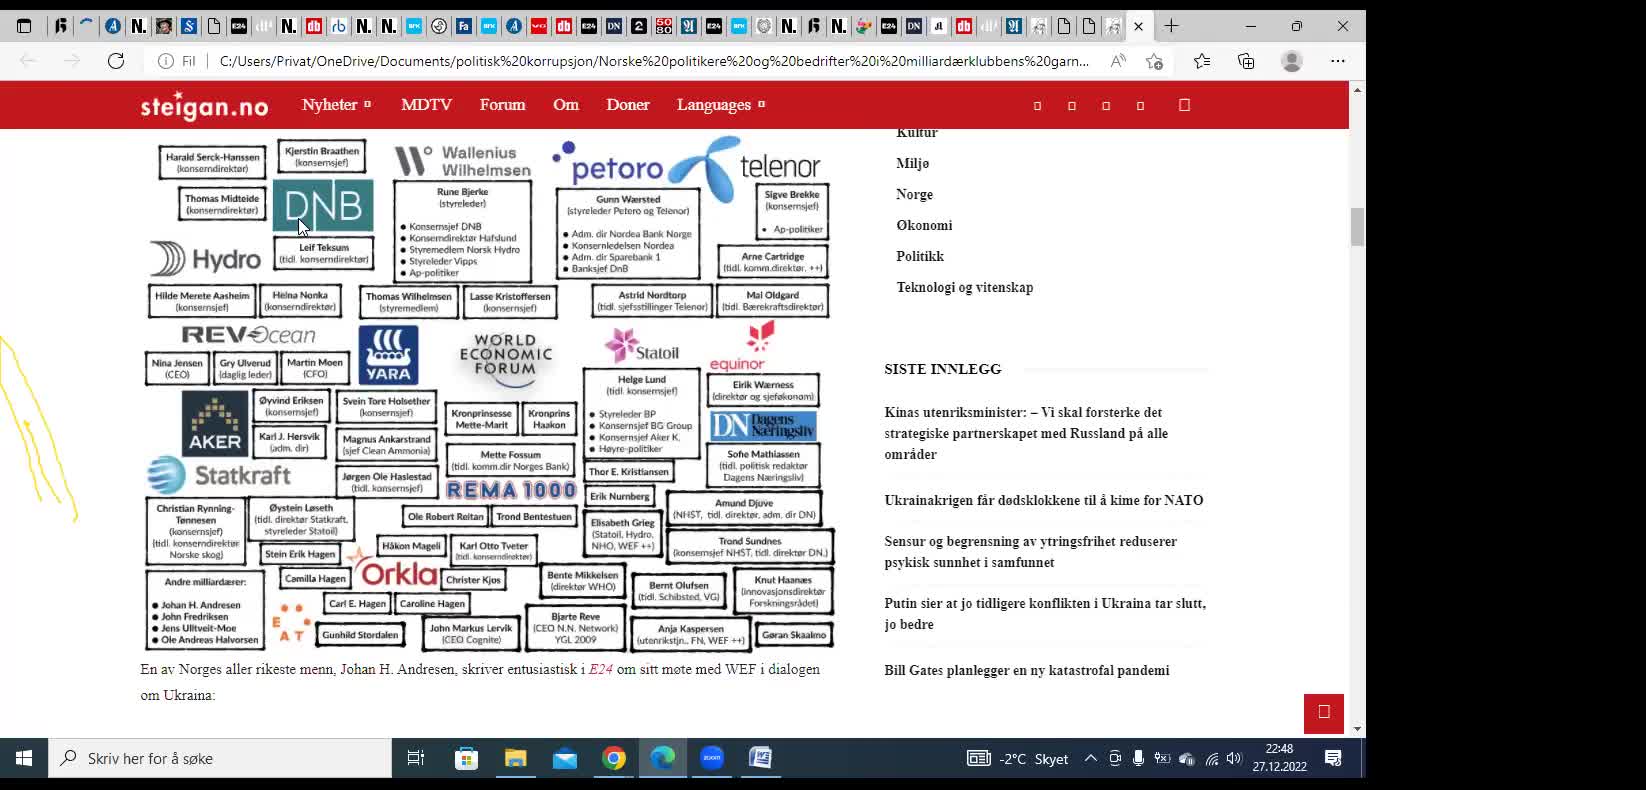Open Microsoft Store from taskbar
1646x790 pixels.
466,758
